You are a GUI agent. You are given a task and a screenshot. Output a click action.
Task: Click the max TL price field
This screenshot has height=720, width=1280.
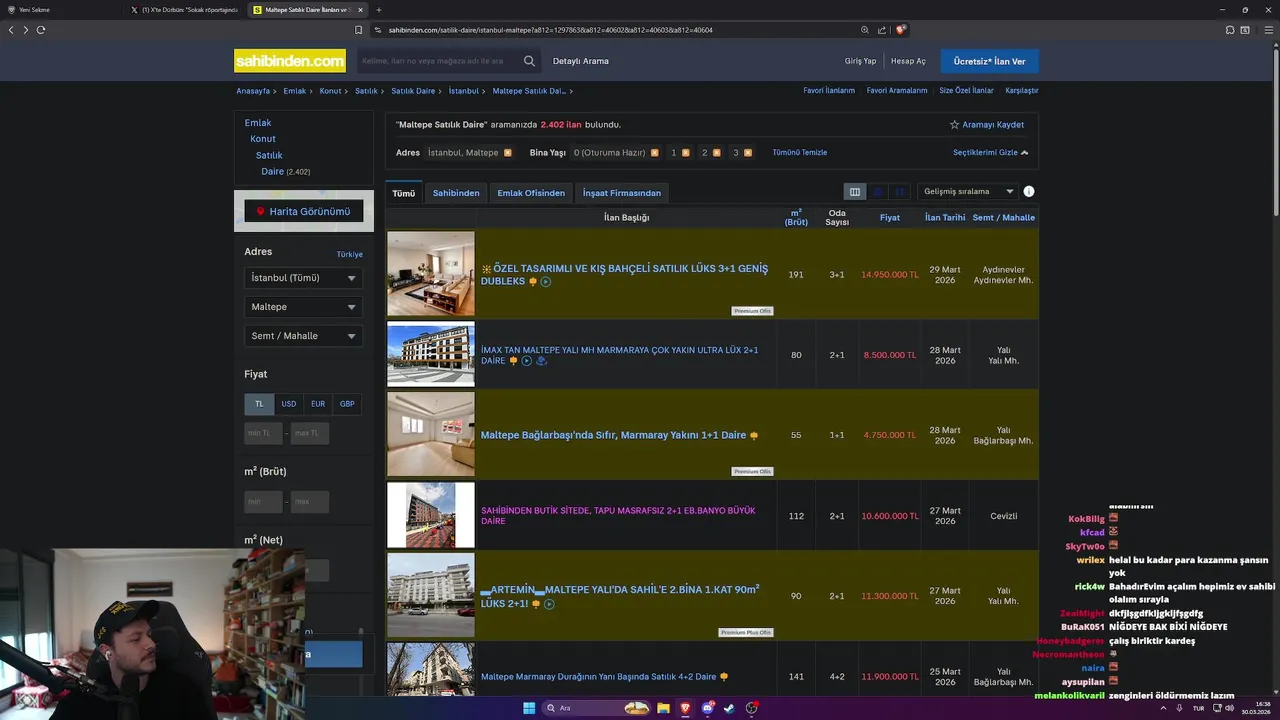point(310,433)
